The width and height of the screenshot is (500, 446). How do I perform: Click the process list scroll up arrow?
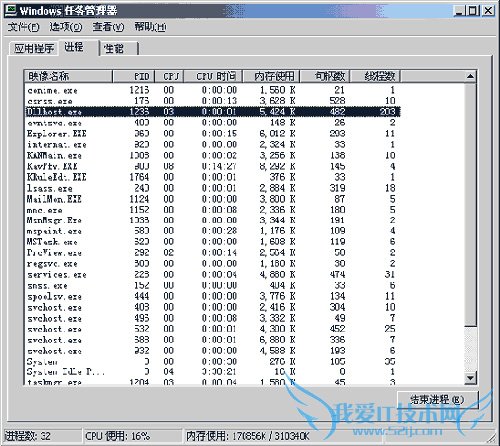[470, 76]
